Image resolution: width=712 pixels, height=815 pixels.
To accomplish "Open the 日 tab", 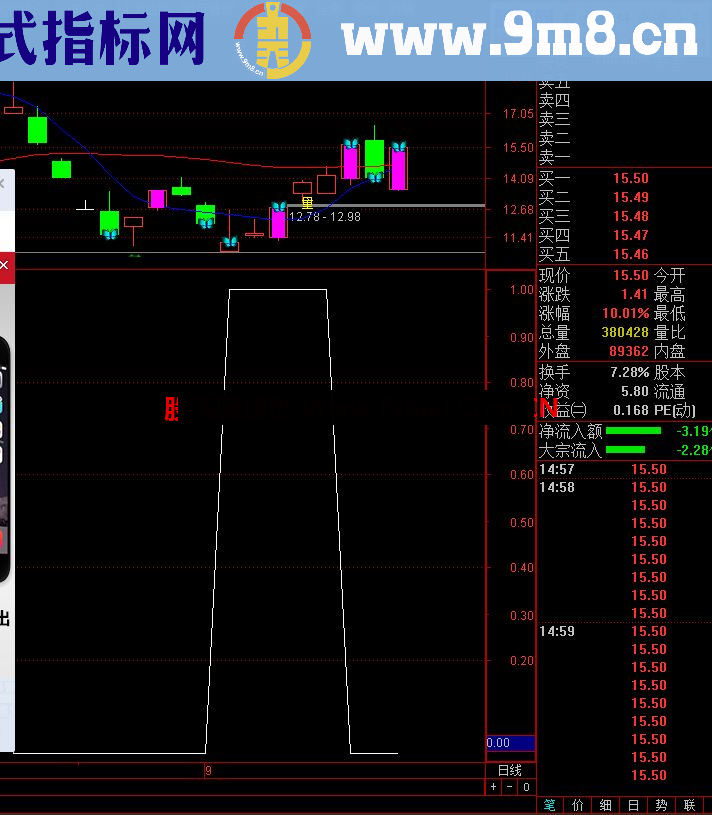I will coord(634,805).
